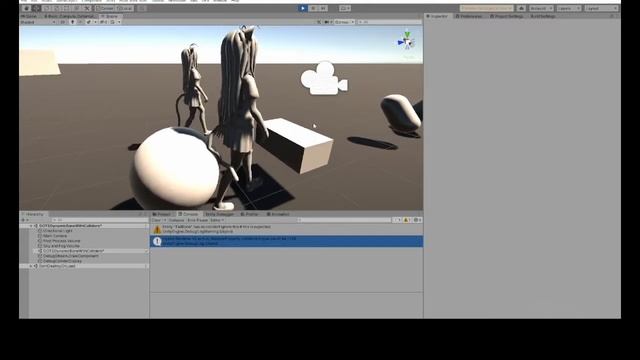Toggle the Console Collapse button
640x360 pixels.
(177, 220)
